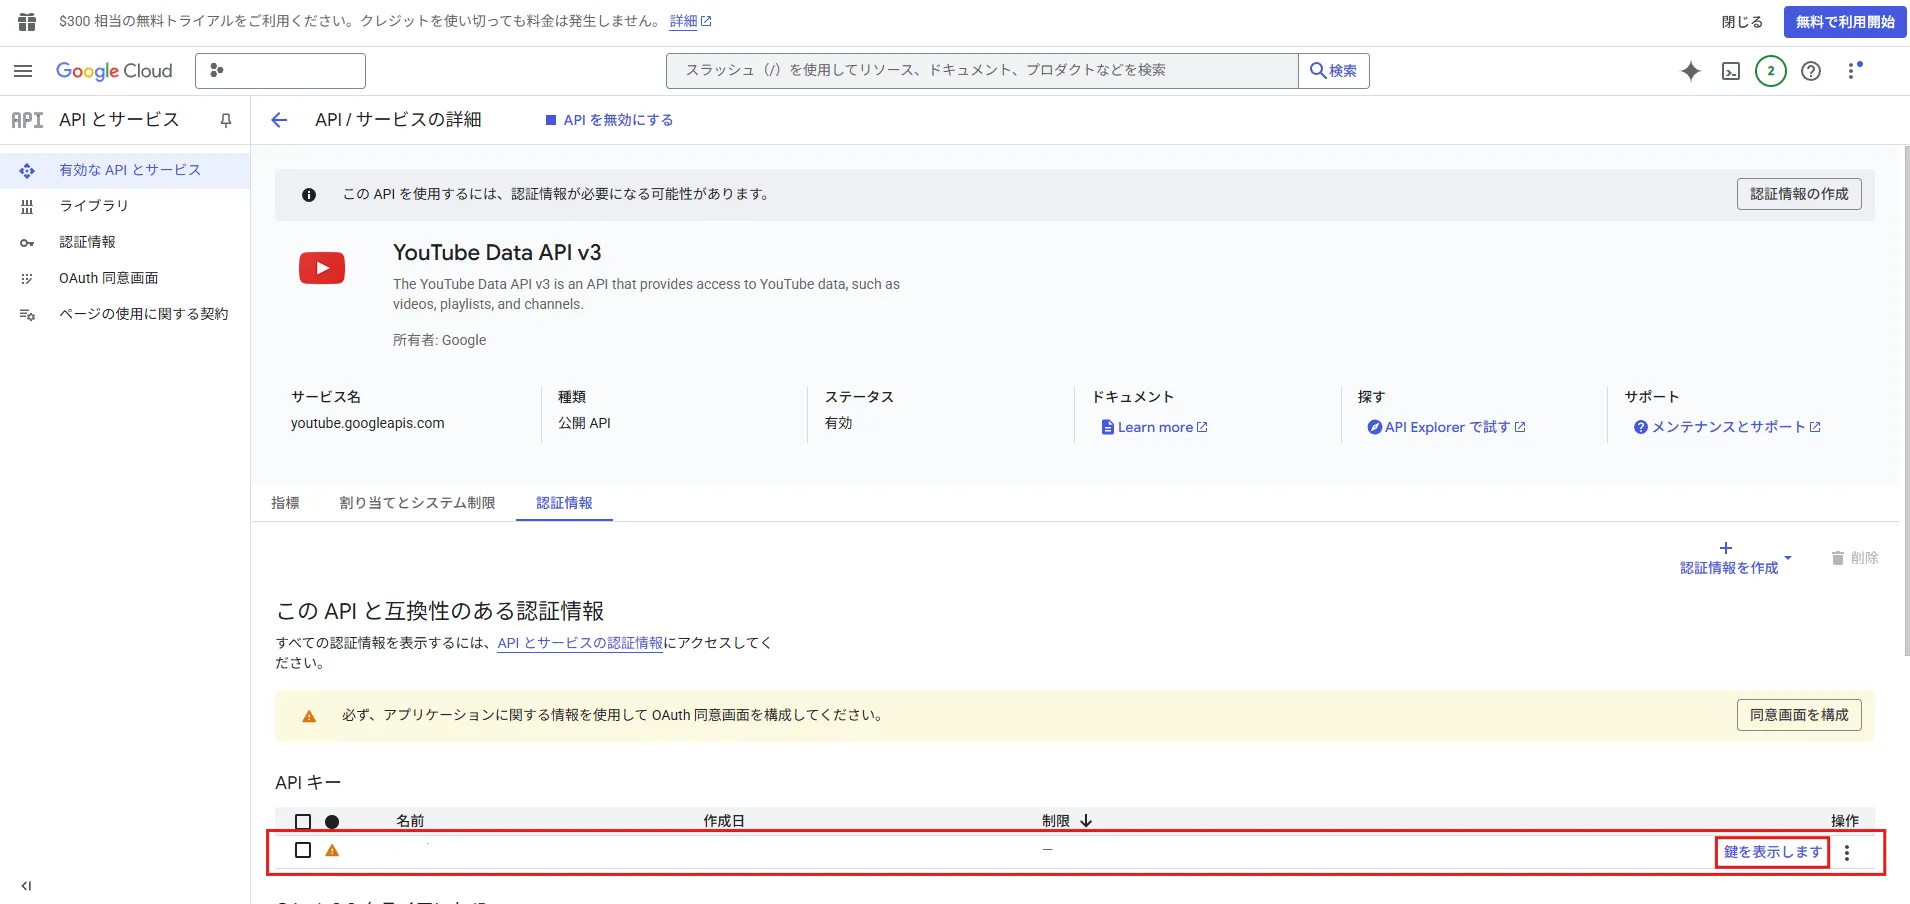Pin the API とサービス sidebar

pos(226,120)
